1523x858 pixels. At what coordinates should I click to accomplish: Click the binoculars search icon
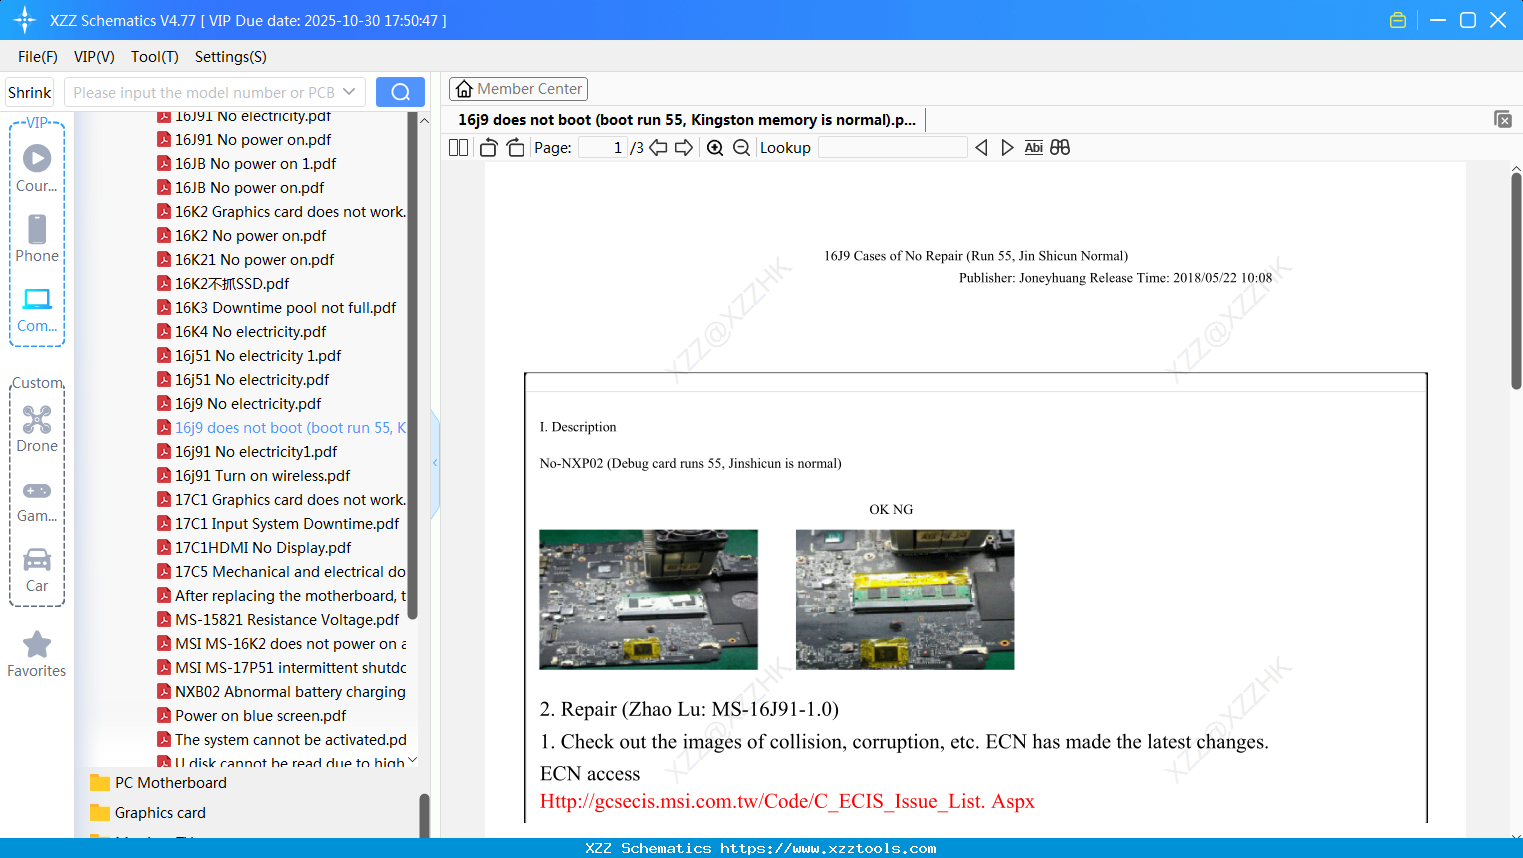coord(1060,148)
